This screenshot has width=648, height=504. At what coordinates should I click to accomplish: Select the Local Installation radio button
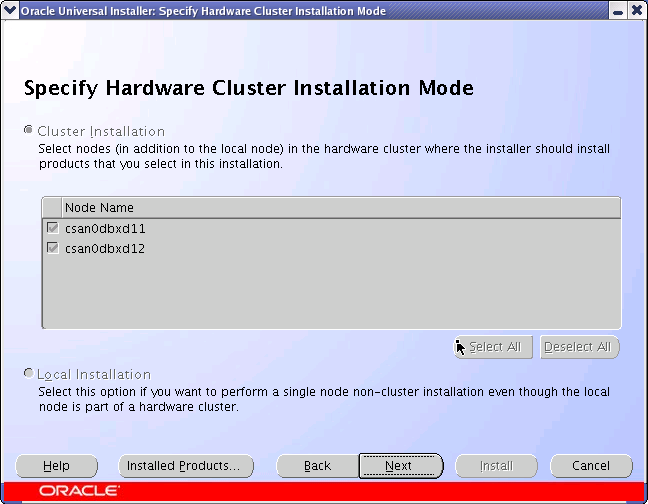coord(29,373)
